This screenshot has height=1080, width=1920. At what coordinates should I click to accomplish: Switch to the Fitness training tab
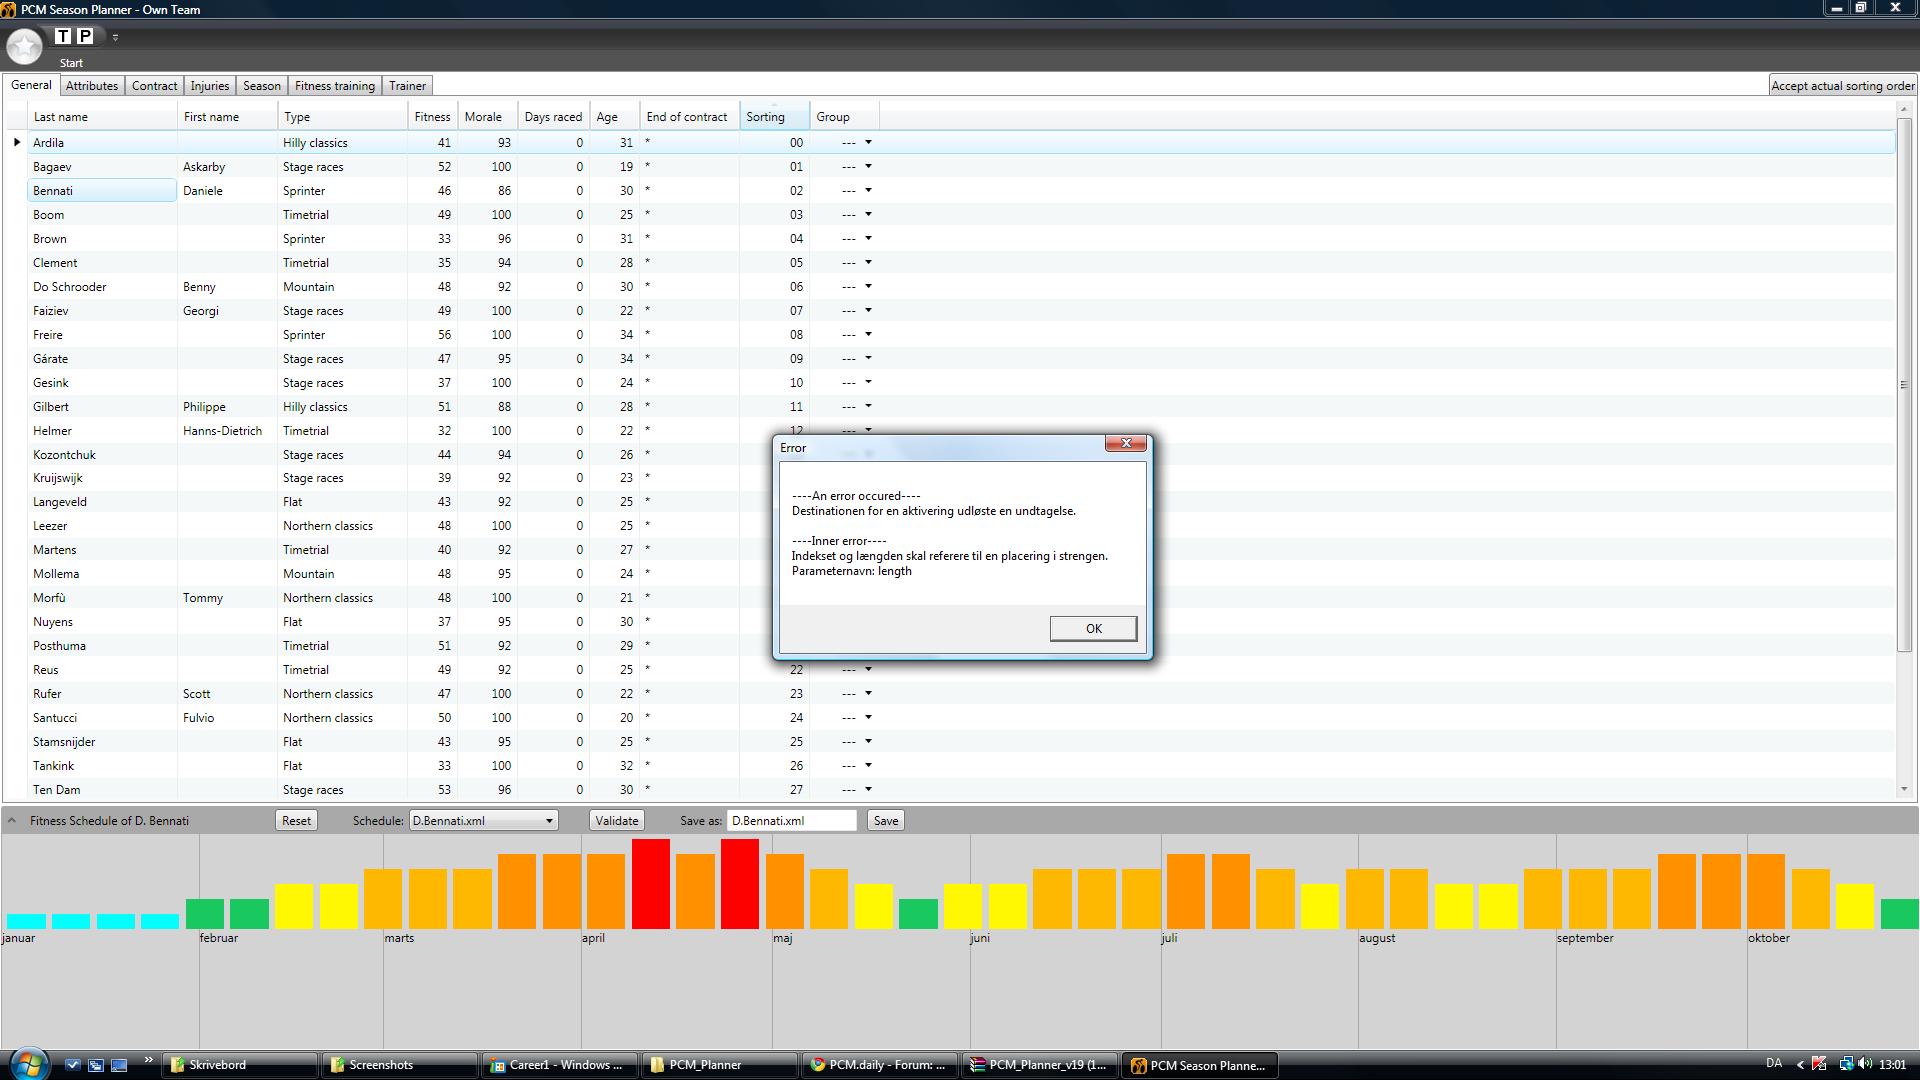pyautogui.click(x=334, y=86)
